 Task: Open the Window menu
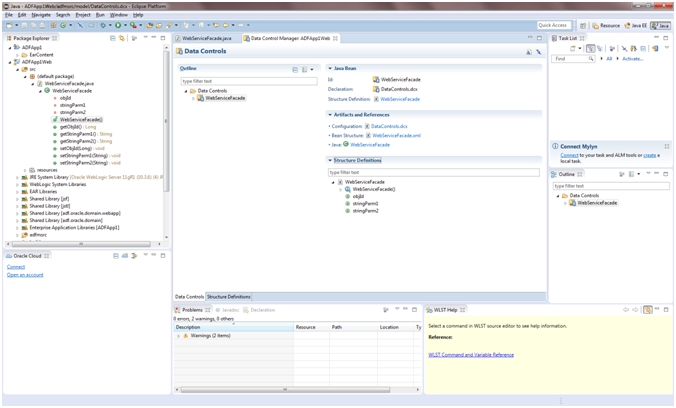click(119, 15)
